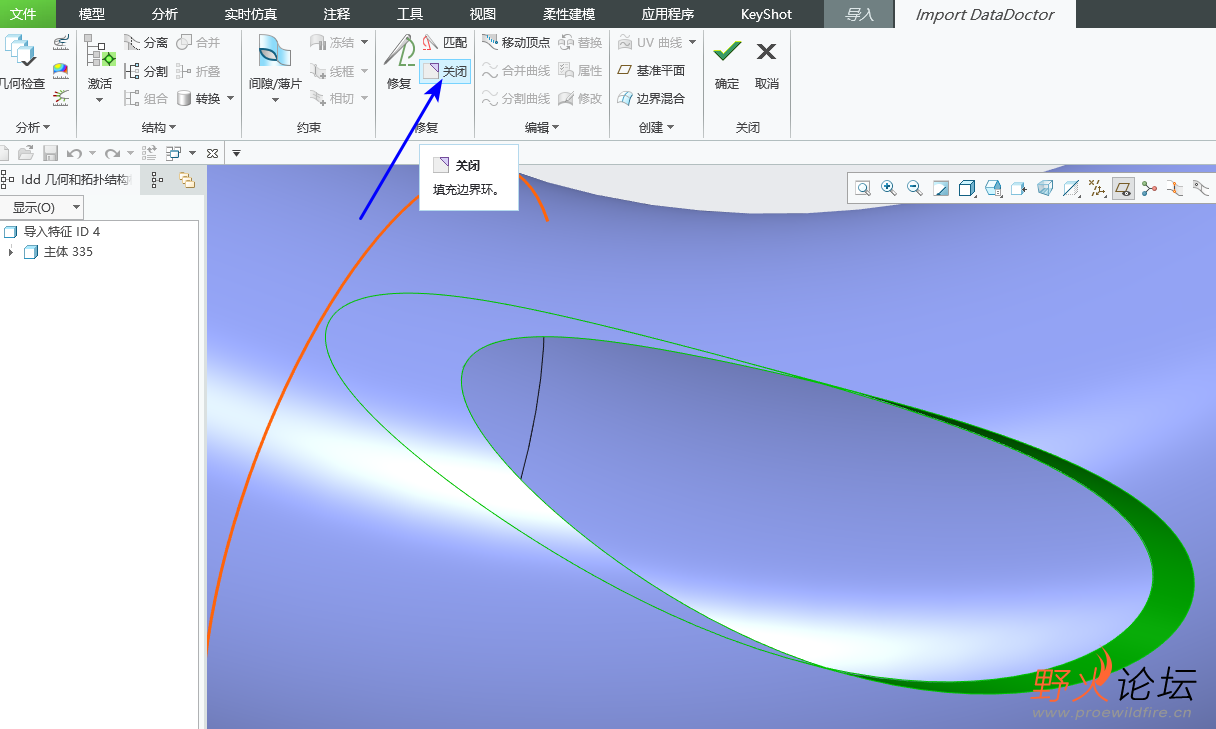The height and width of the screenshot is (729, 1216).
Task: Open the 显示(O) dropdown
Action: (x=42, y=207)
